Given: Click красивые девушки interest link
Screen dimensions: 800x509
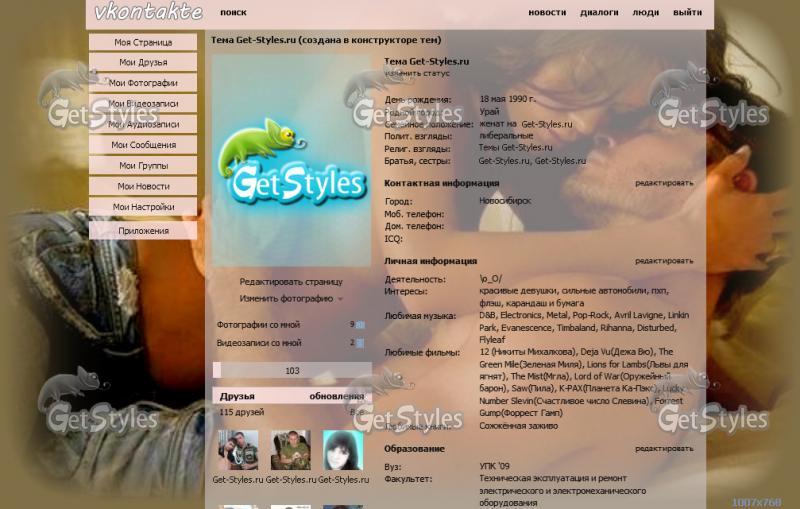Looking at the screenshot, I should click(x=518, y=290).
